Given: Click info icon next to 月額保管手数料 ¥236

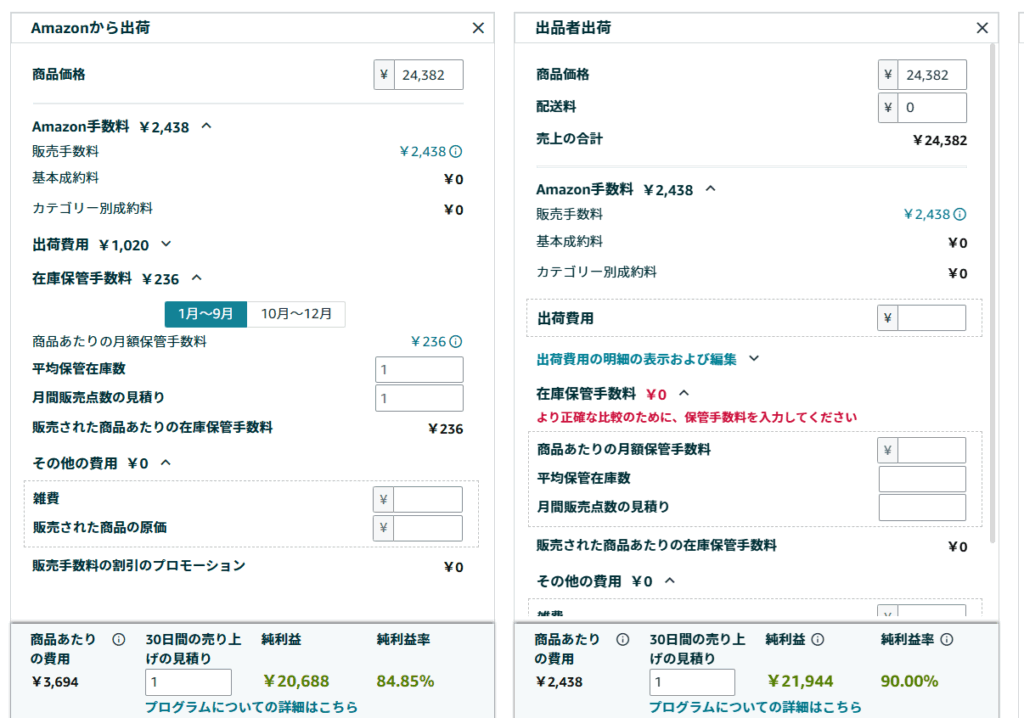Looking at the screenshot, I should point(456,342).
